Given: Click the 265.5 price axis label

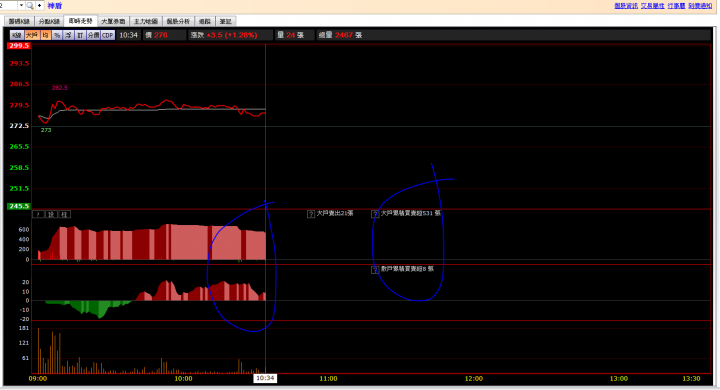Looking at the screenshot, I should pyautogui.click(x=19, y=147).
